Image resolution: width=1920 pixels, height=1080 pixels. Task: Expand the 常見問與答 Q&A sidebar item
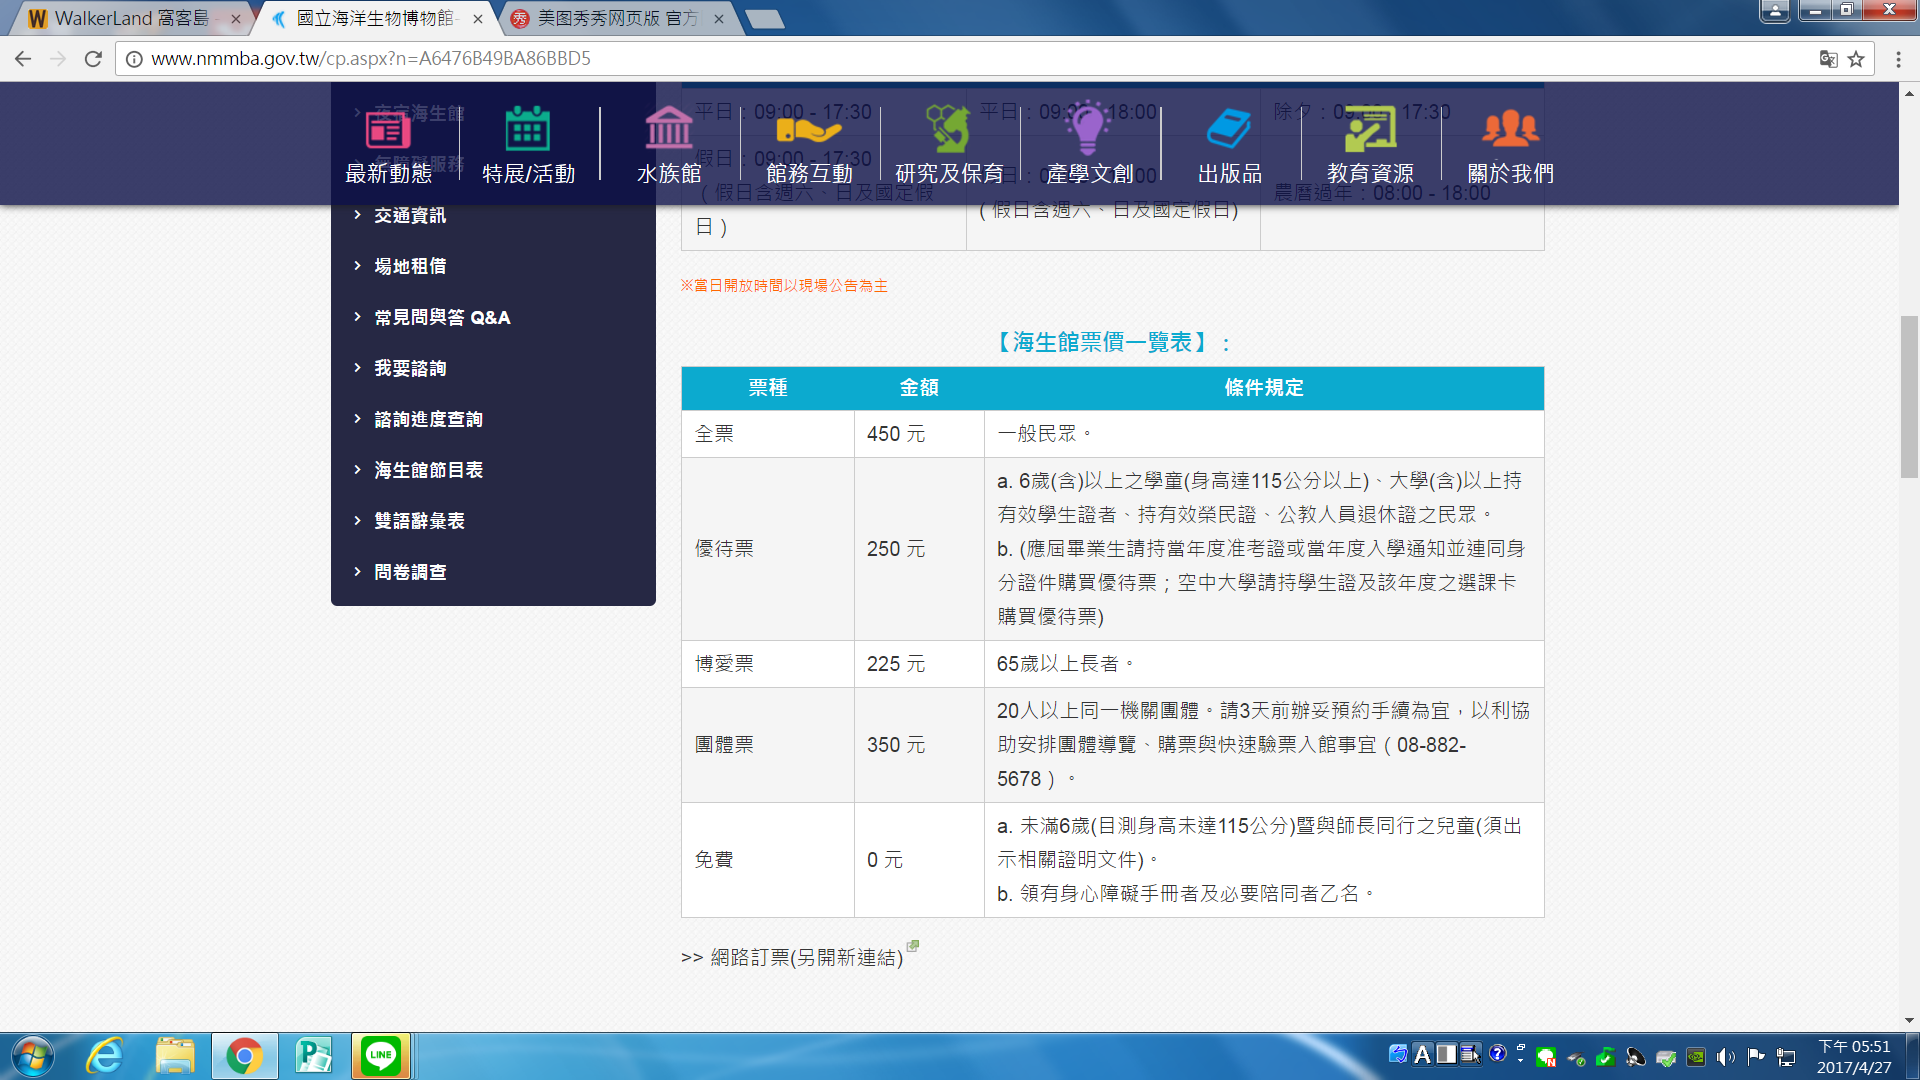pyautogui.click(x=442, y=317)
